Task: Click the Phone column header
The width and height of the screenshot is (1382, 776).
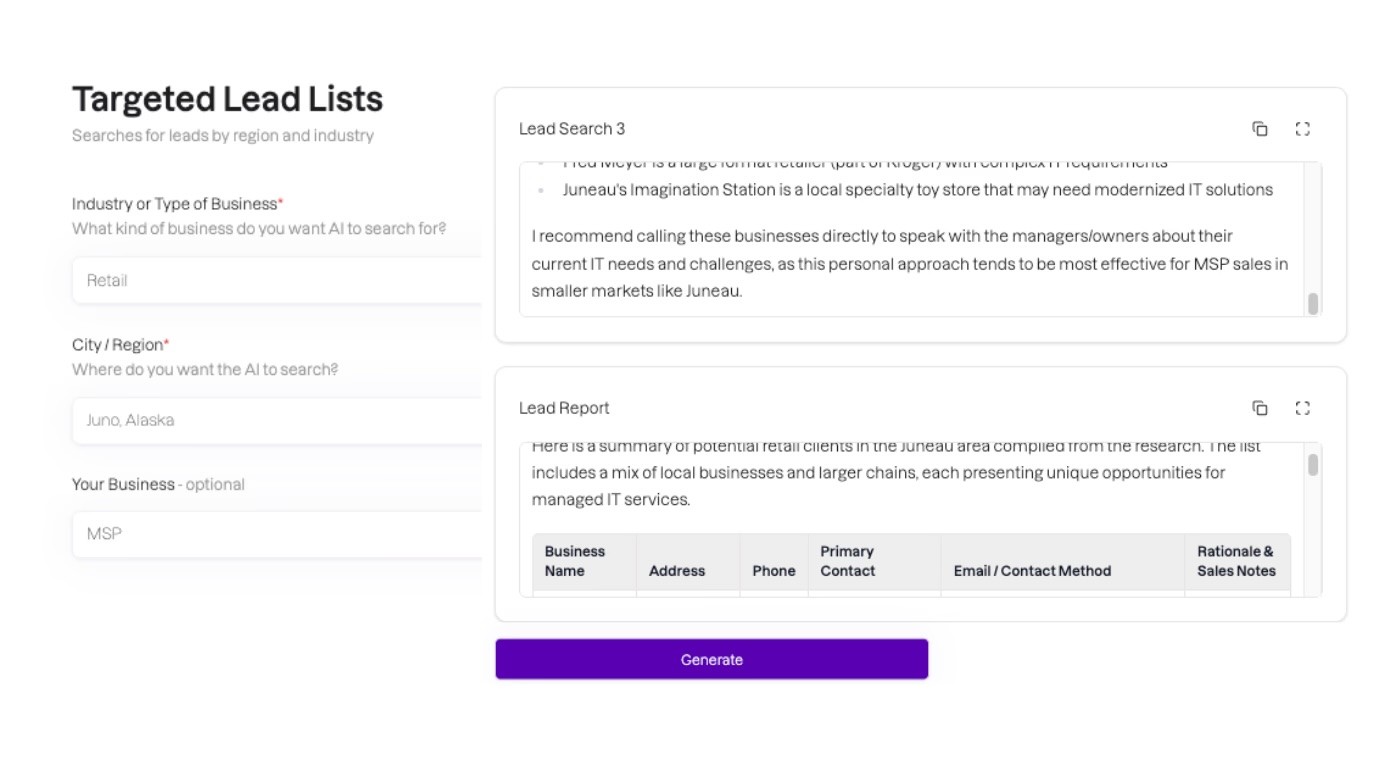Action: (x=774, y=571)
